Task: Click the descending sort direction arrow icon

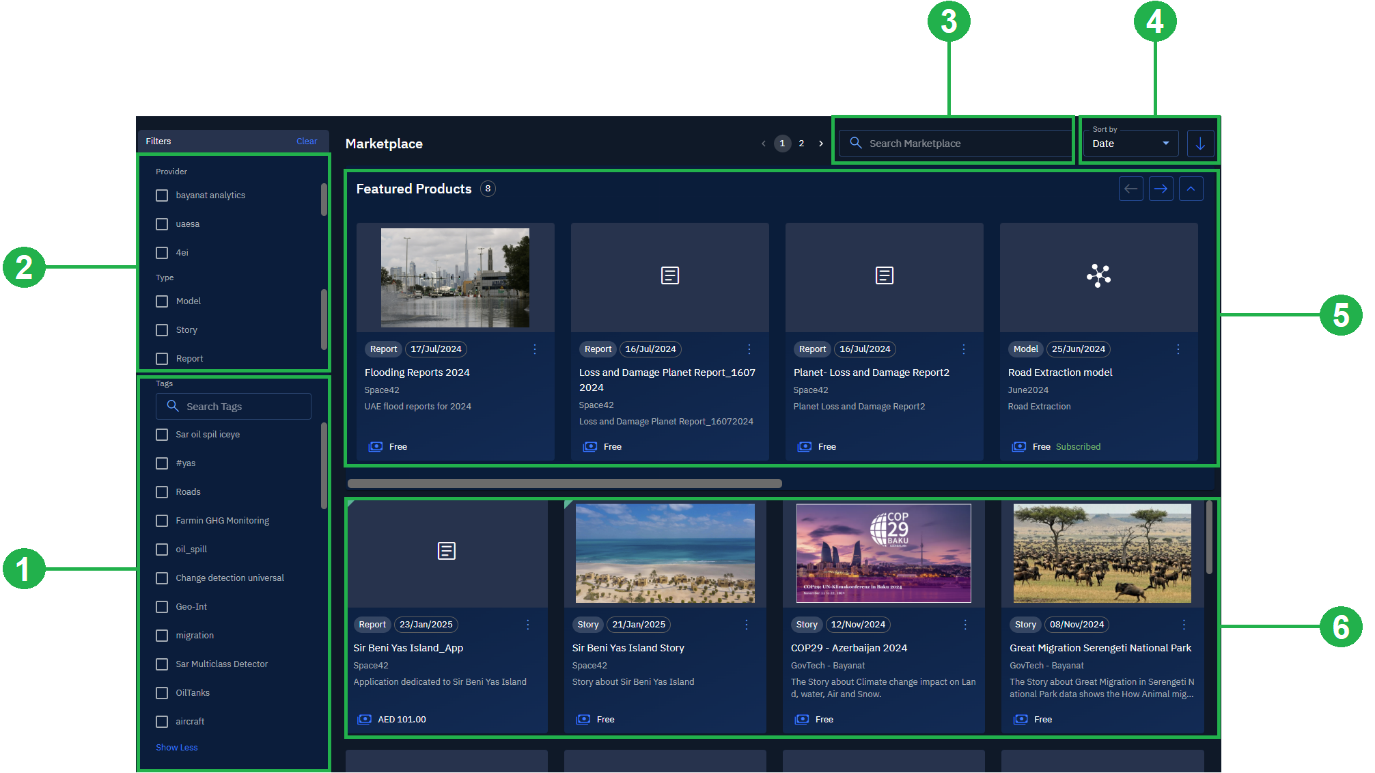Action: coord(1200,144)
